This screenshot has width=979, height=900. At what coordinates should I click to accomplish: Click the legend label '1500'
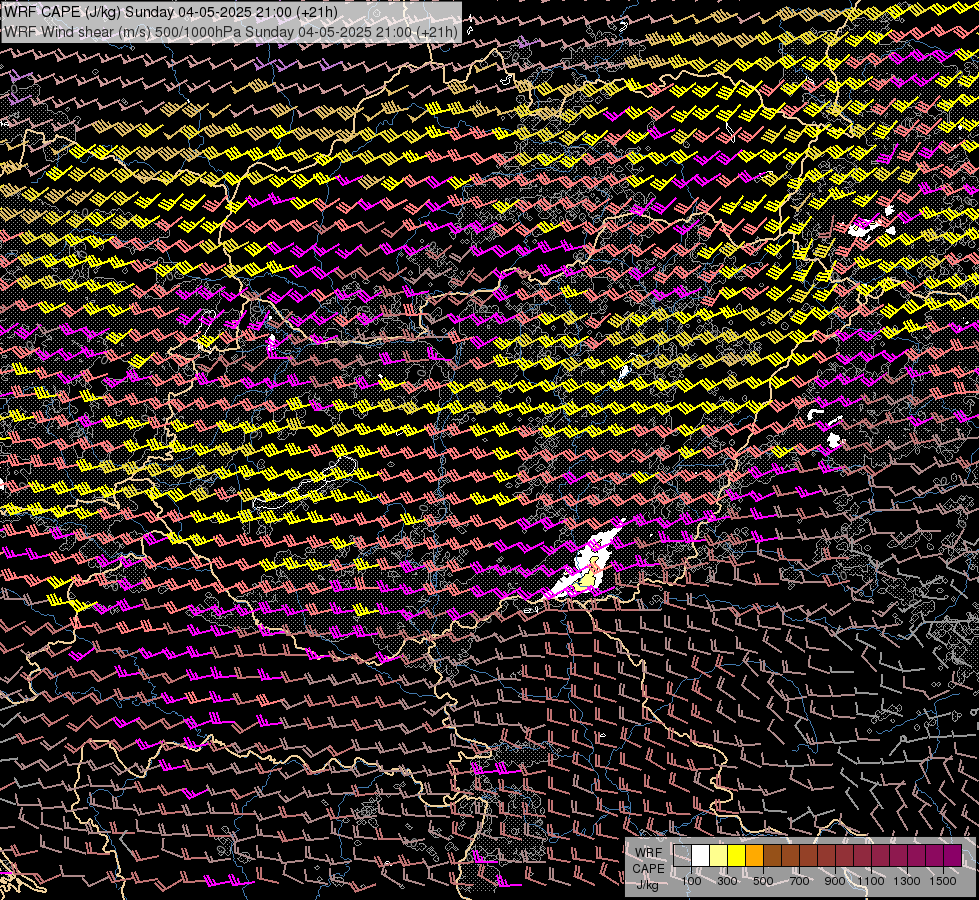coord(943,881)
